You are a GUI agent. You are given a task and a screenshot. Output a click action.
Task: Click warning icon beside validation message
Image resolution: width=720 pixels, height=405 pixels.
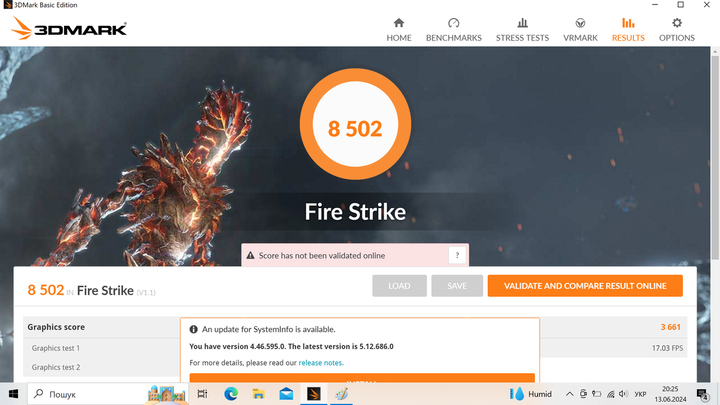tap(250, 255)
